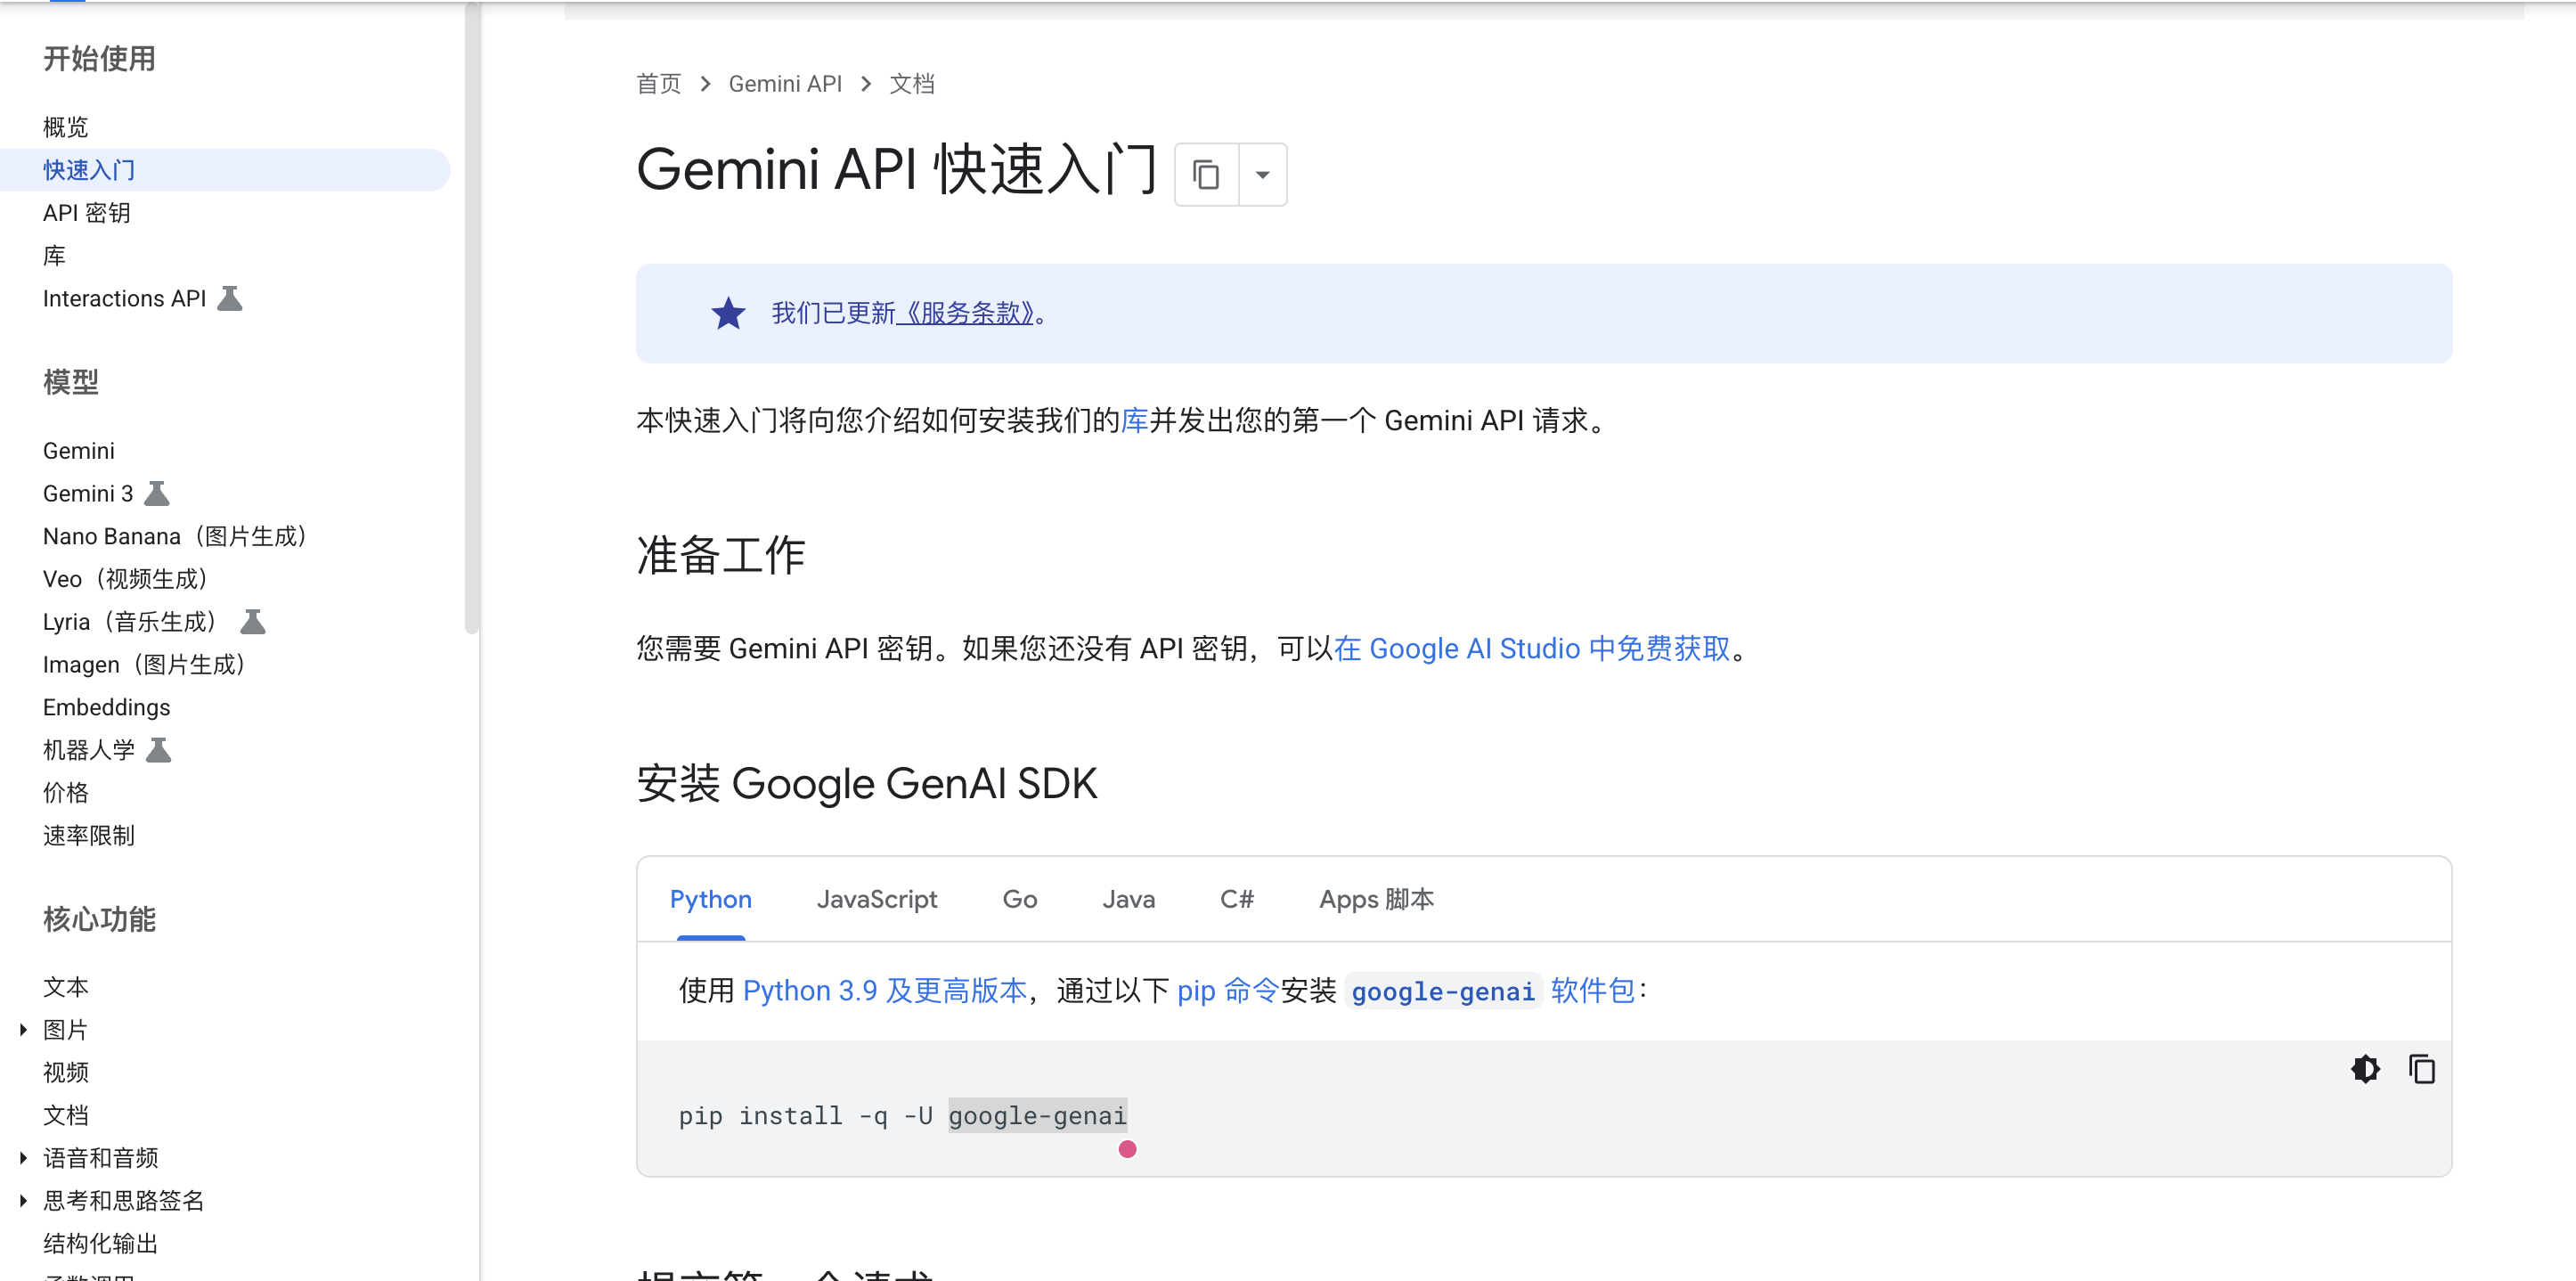Image resolution: width=2576 pixels, height=1281 pixels.
Task: Click the 安装 Google GenAI SDK heading
Action: [867, 783]
